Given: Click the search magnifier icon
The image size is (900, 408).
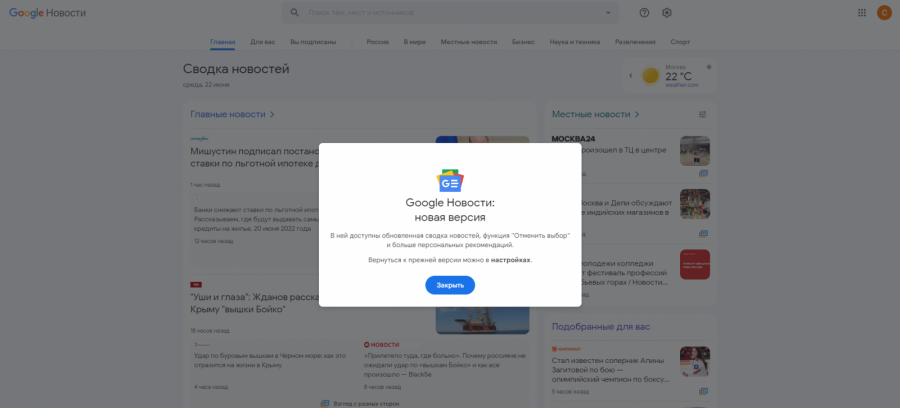Looking at the screenshot, I should (294, 13).
